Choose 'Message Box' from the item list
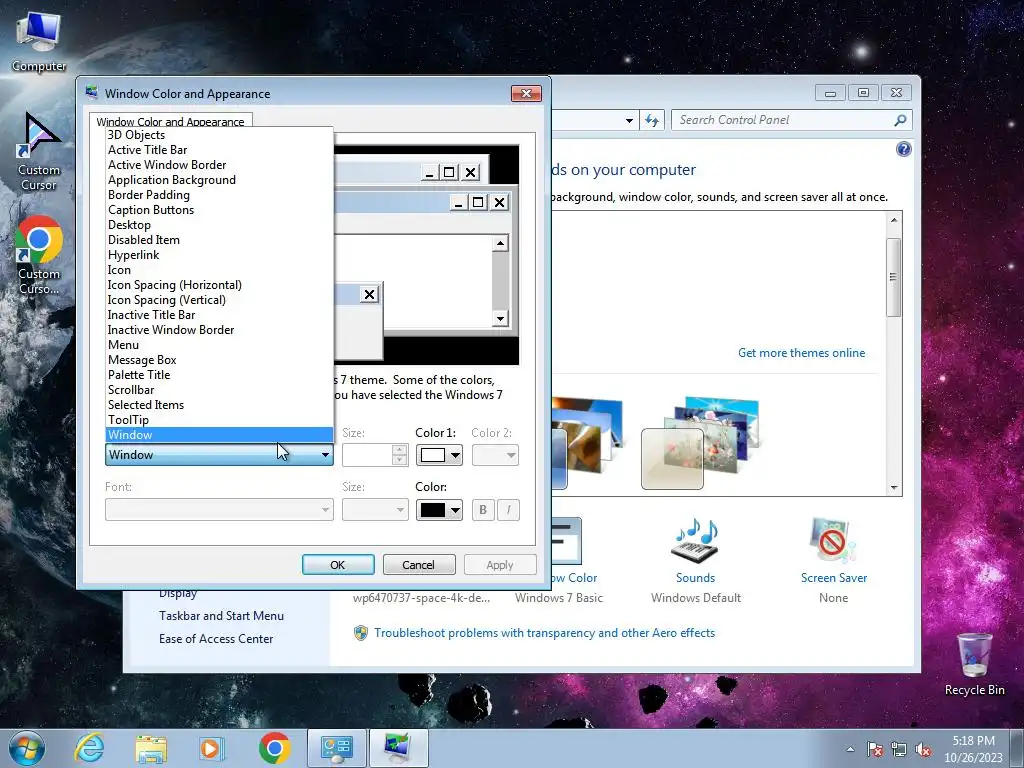 coord(219,360)
